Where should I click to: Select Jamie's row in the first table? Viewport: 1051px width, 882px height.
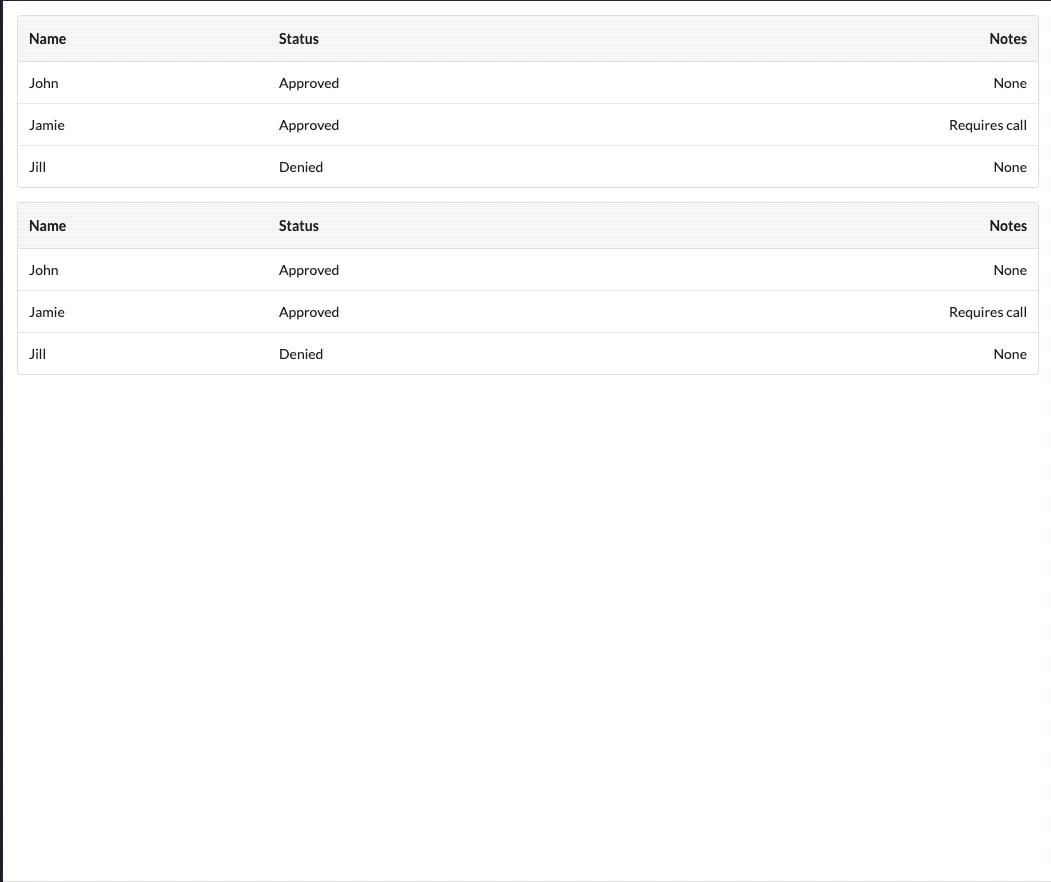click(x=47, y=125)
